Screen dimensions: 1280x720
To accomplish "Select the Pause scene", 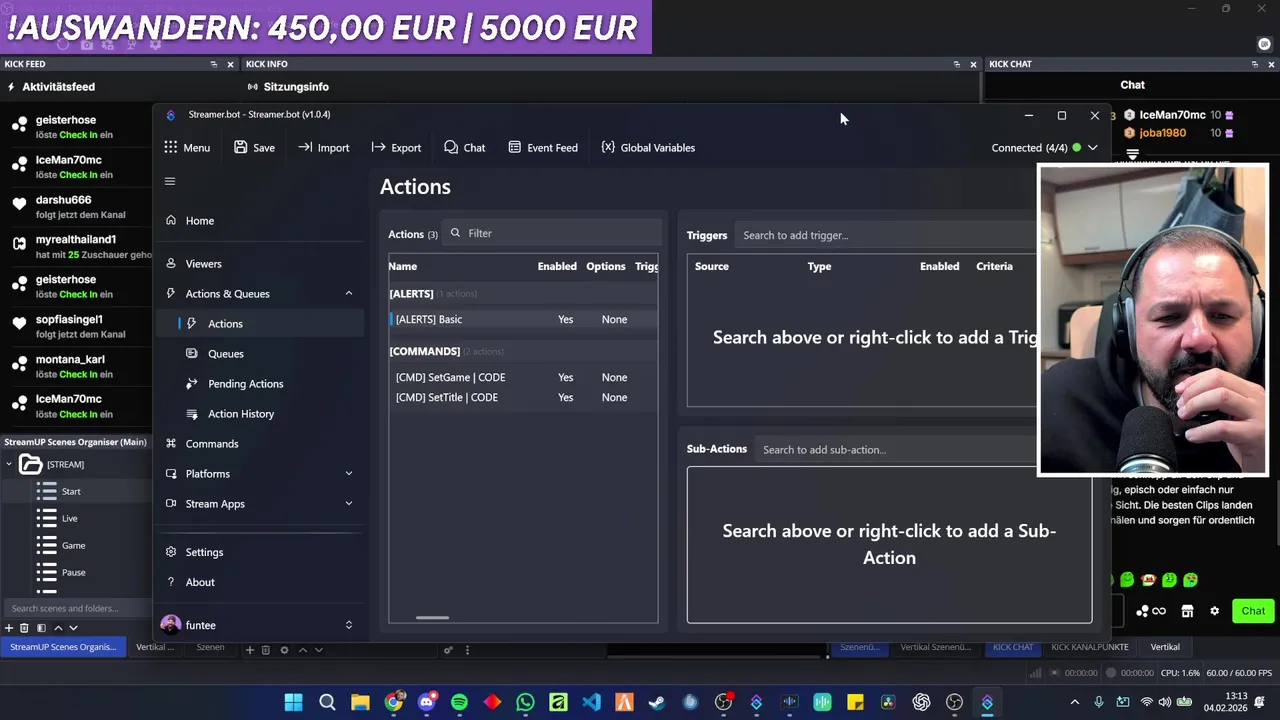I will coord(73,572).
